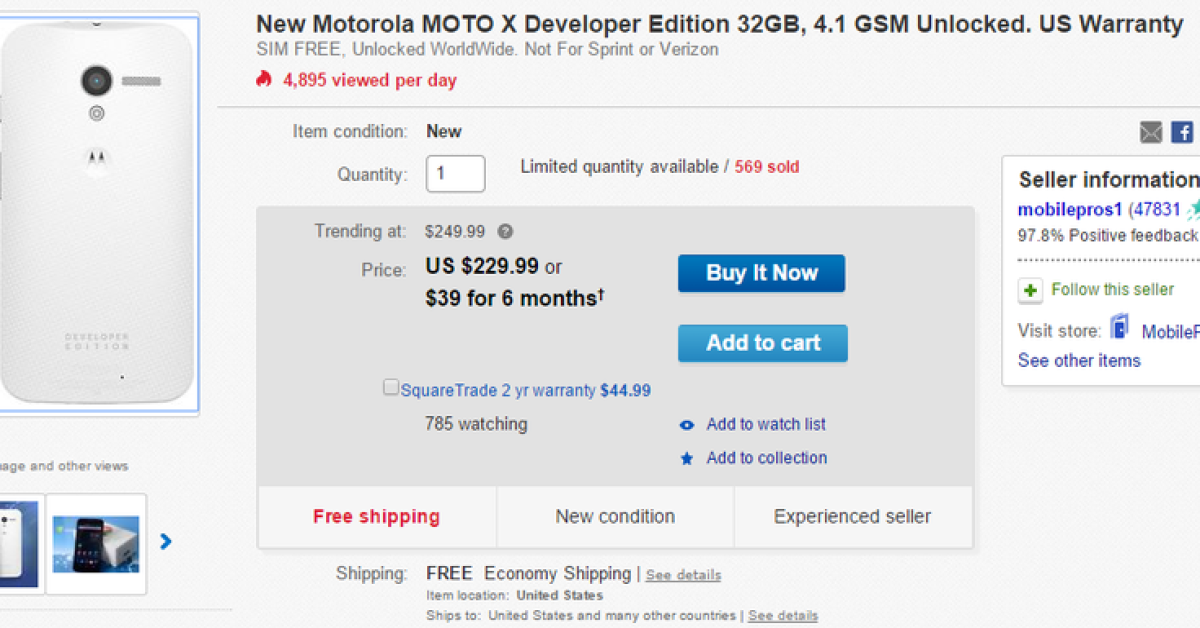Click the Add to watch list link

(766, 425)
